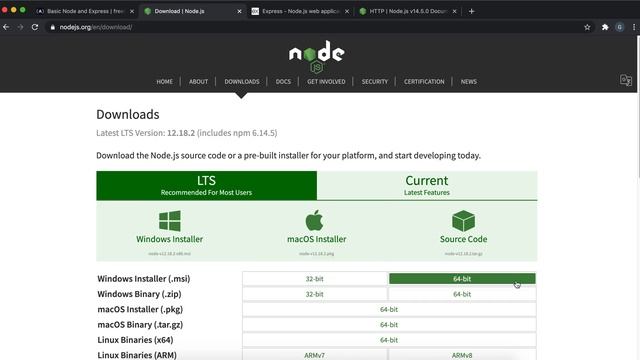640x360 pixels.
Task: Download Linux ARMv7 binaries
Action: (314, 355)
